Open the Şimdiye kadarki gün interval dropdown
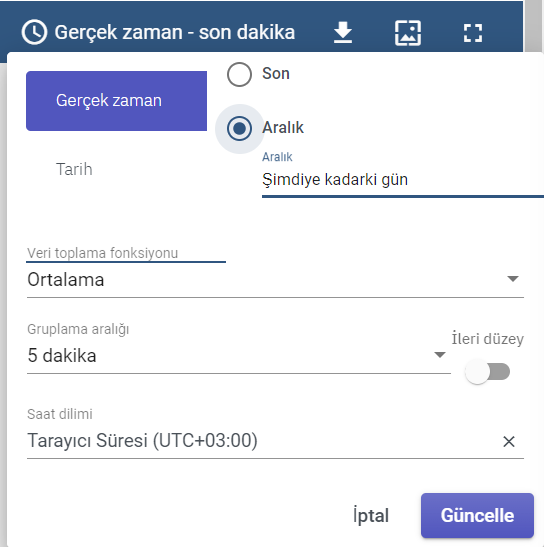This screenshot has height=547, width=544. [403, 180]
